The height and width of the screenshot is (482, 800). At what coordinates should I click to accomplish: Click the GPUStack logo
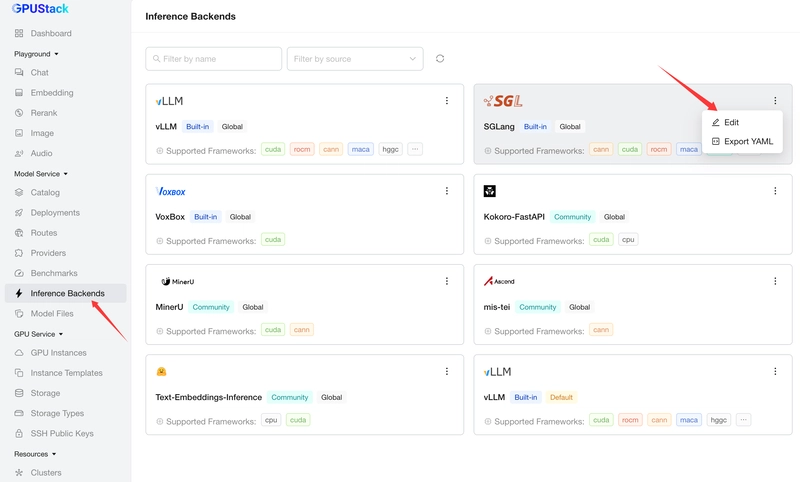pyautogui.click(x=40, y=8)
